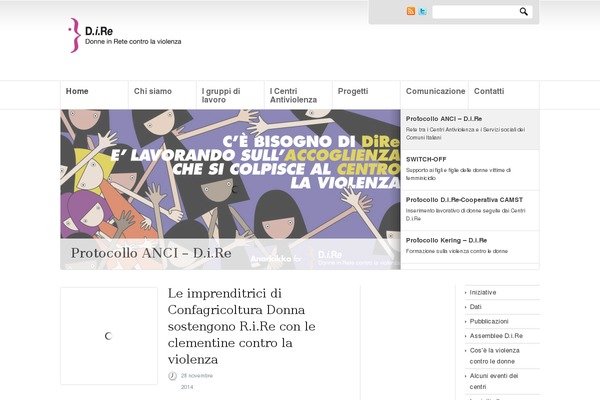Open the RSS feed icon

click(x=411, y=11)
